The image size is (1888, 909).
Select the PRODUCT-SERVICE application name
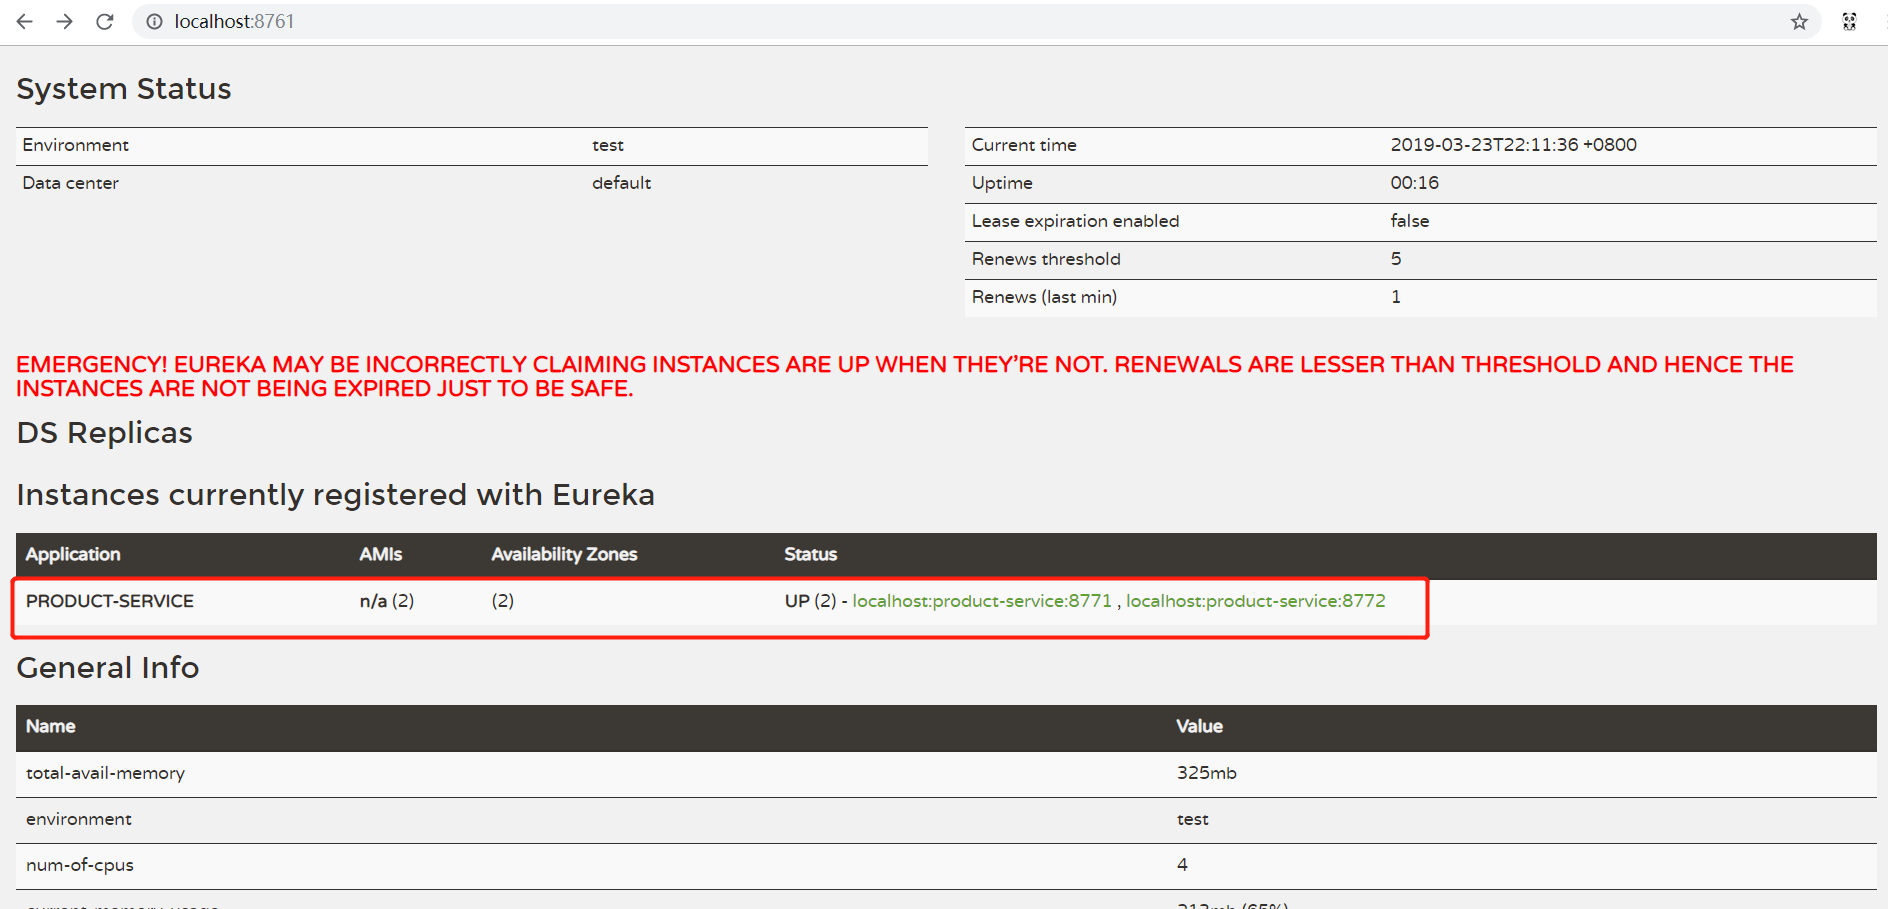point(110,601)
